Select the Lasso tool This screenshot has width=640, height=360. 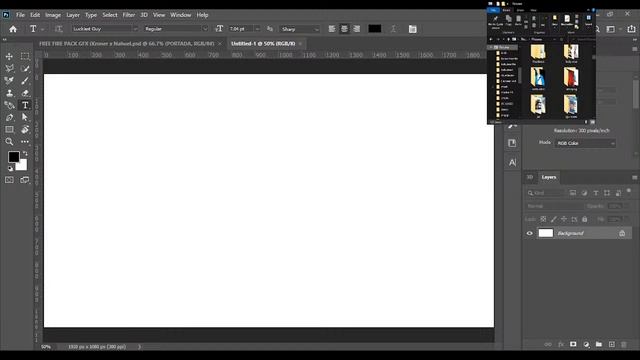[x=9, y=69]
